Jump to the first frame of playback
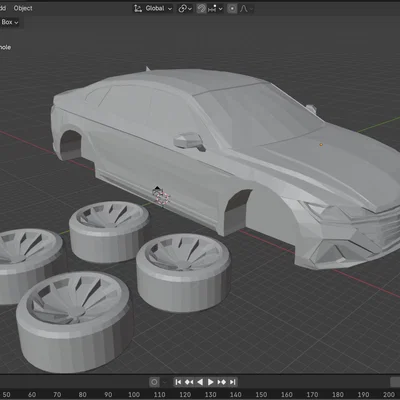 [178, 382]
